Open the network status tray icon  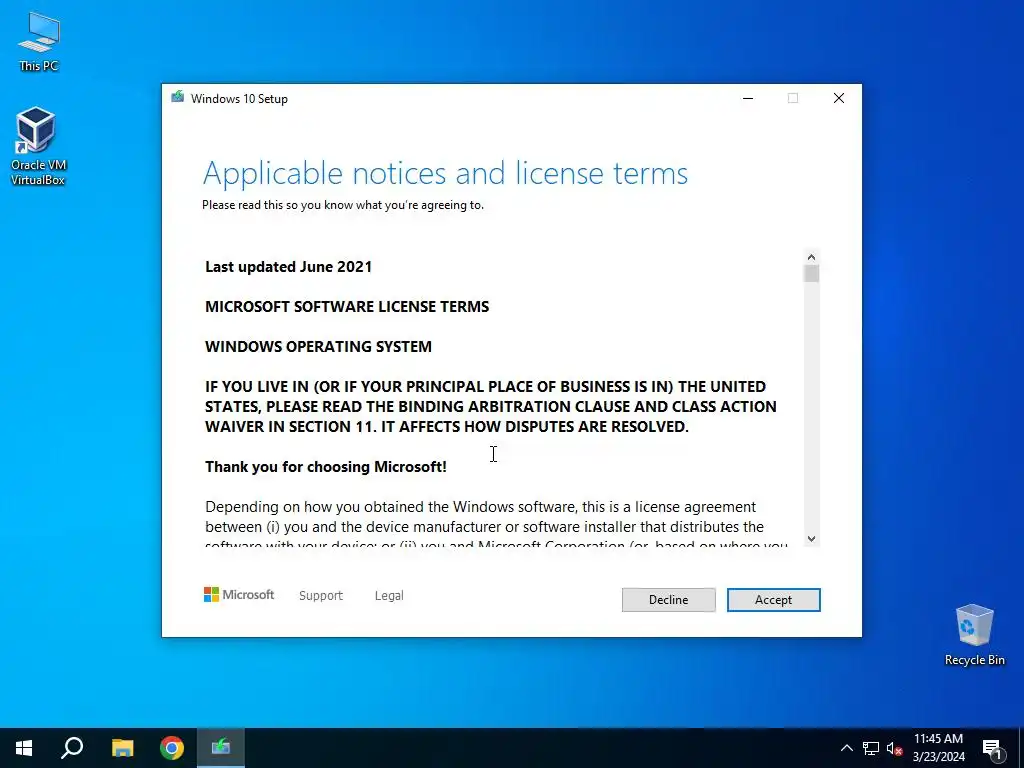pos(871,748)
